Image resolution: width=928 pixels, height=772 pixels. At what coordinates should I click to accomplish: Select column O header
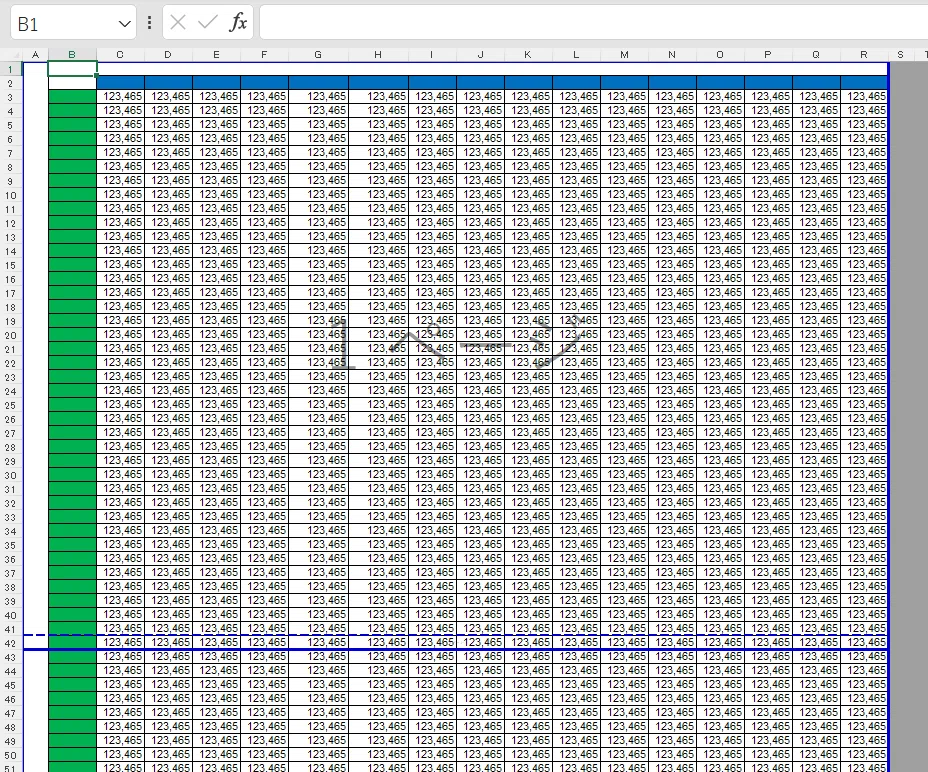point(720,55)
